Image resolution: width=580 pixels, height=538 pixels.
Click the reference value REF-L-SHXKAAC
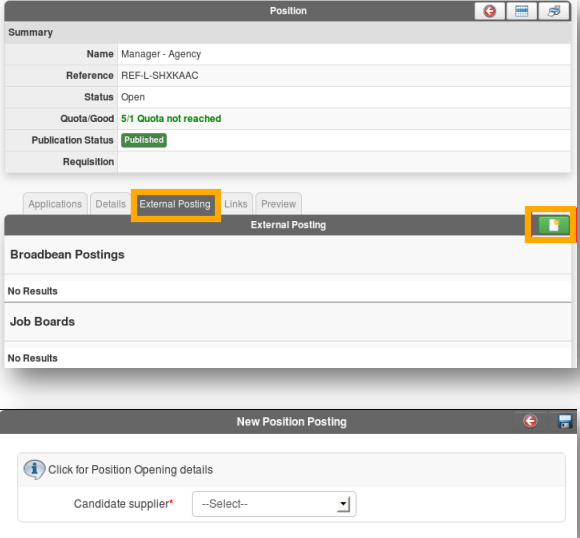coord(160,75)
